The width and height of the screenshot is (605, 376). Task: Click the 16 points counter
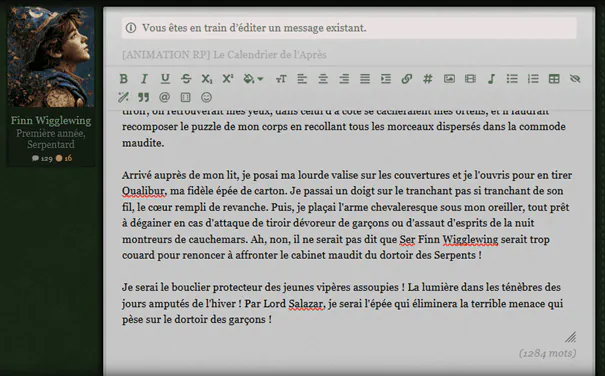tap(64, 158)
